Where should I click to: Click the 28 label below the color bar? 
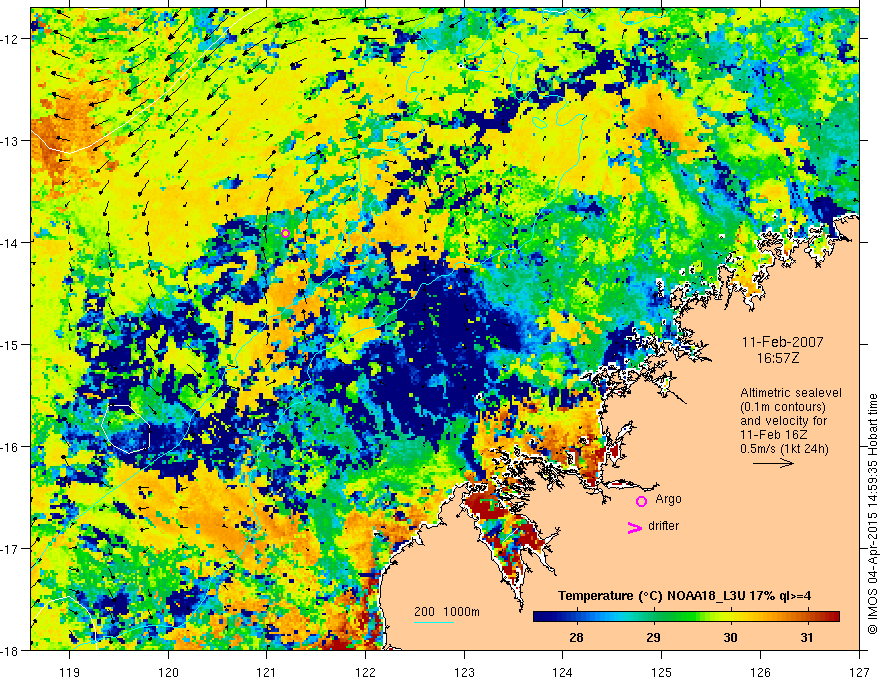pos(576,638)
